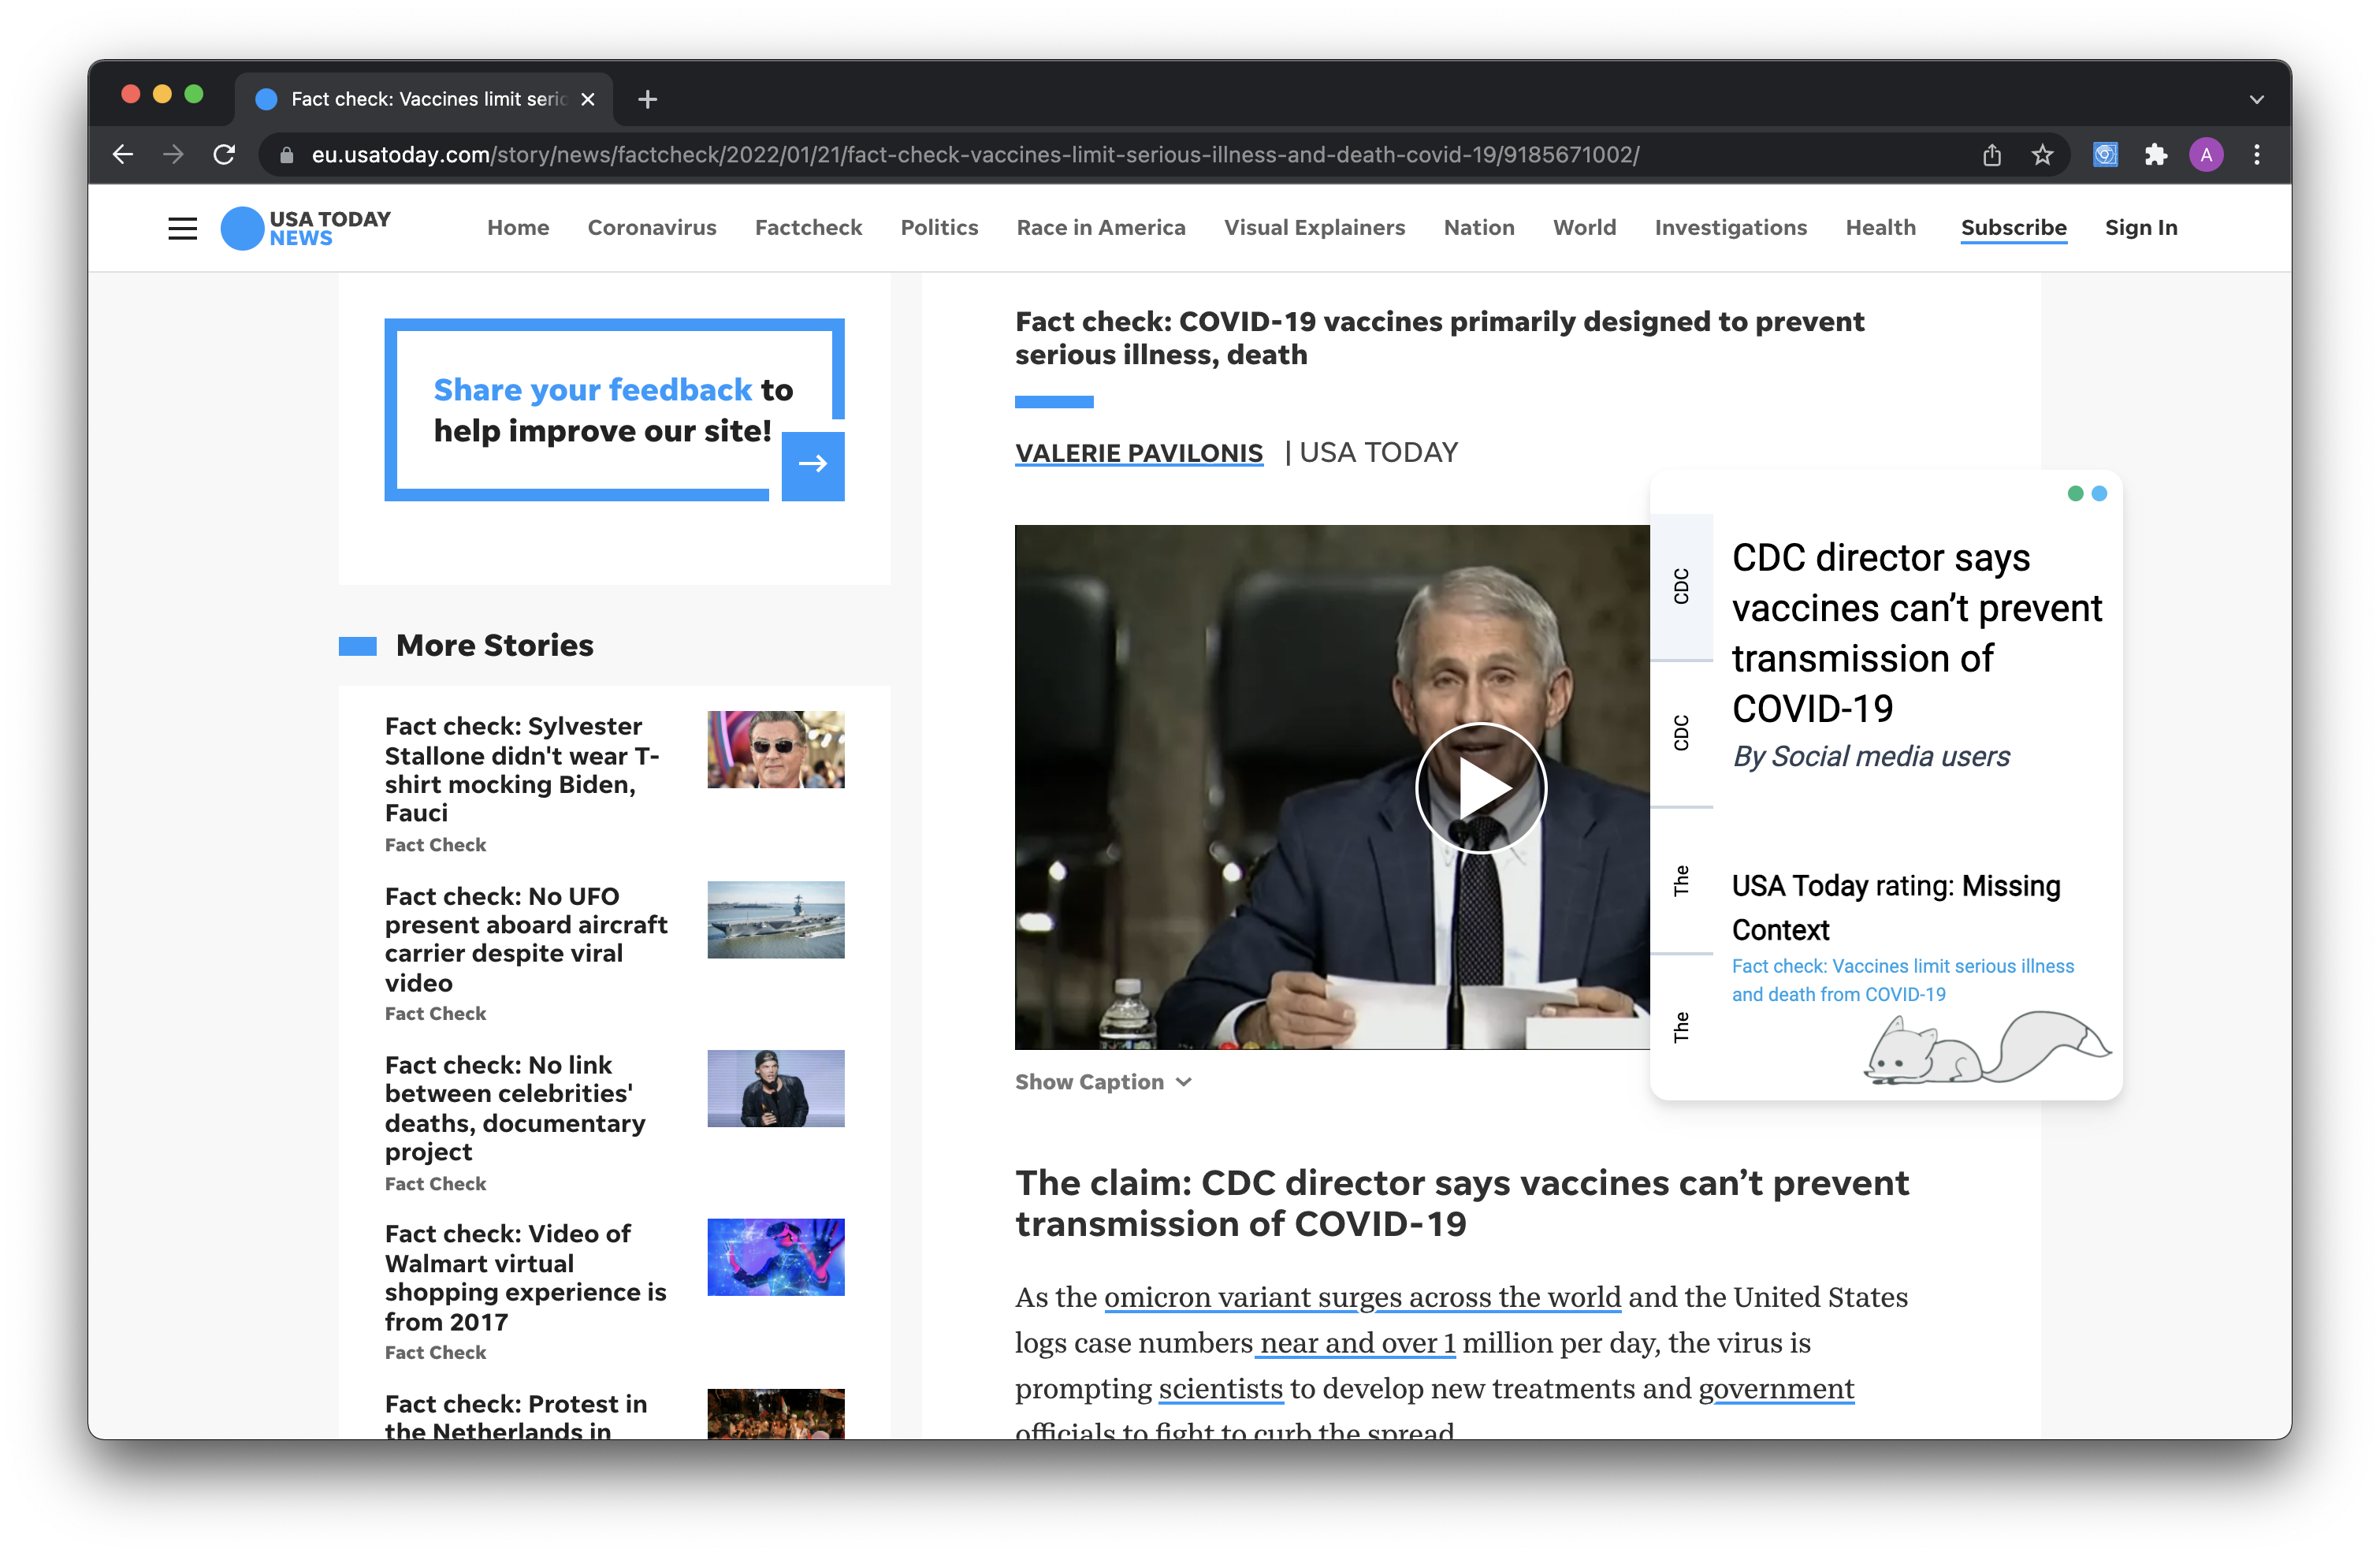The height and width of the screenshot is (1556, 2380).
Task: Select the first CDC side tab in popup
Action: 1681,587
